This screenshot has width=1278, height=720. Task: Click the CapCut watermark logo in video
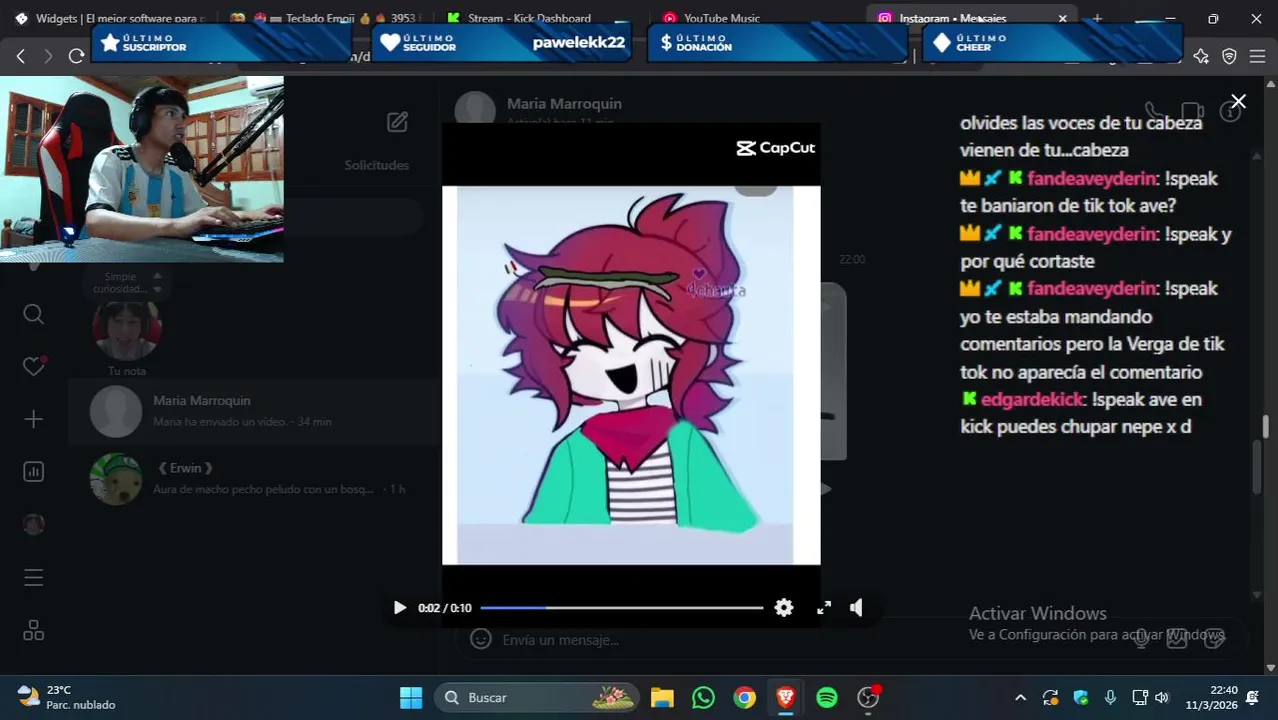tap(776, 148)
